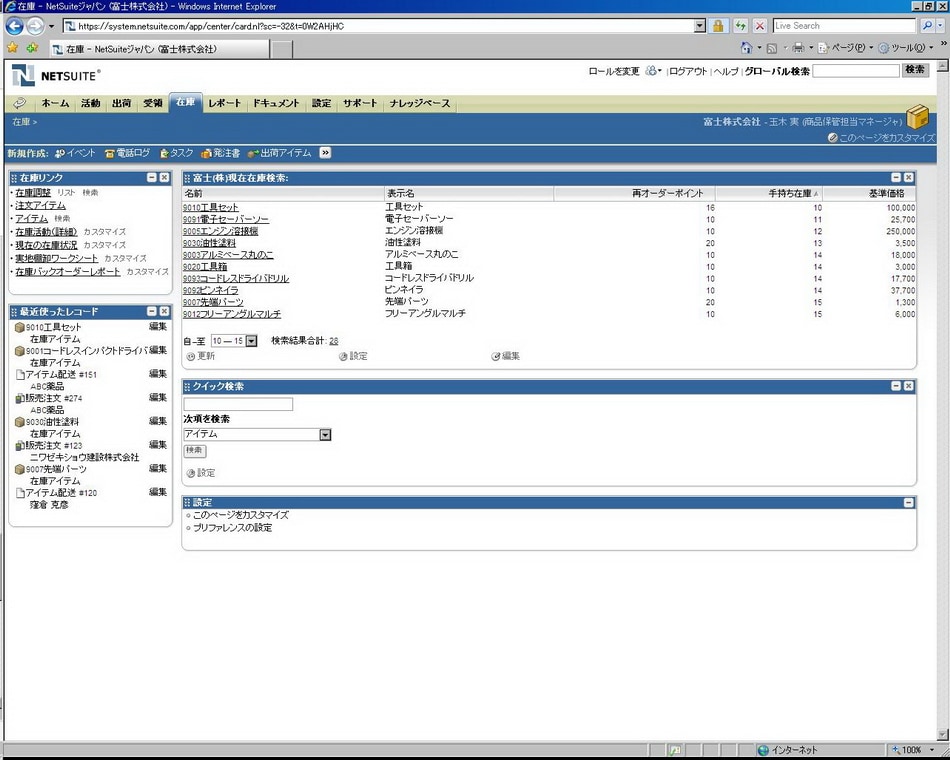Click the クイック検索 text input field
This screenshot has height=760, width=950.
click(238, 404)
